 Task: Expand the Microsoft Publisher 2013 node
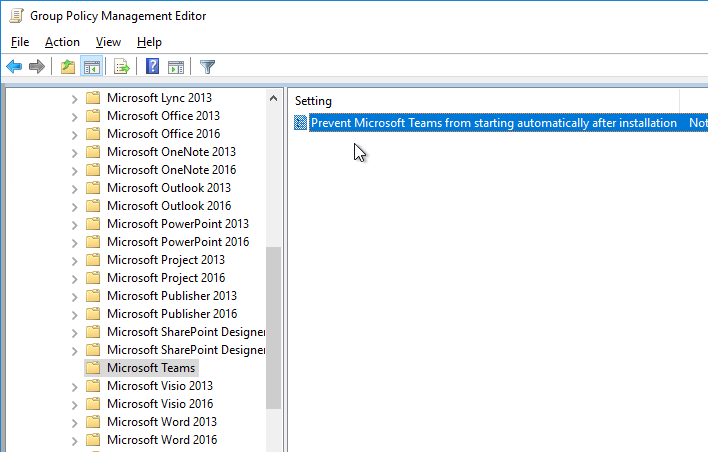point(75,297)
